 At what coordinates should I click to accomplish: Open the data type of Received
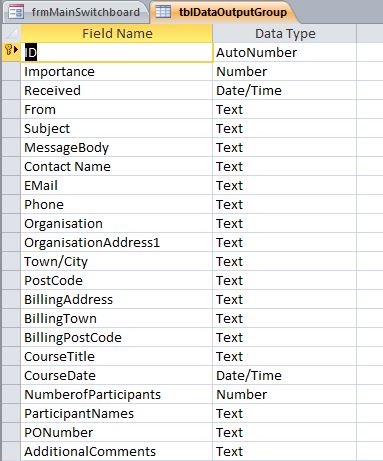tap(284, 90)
